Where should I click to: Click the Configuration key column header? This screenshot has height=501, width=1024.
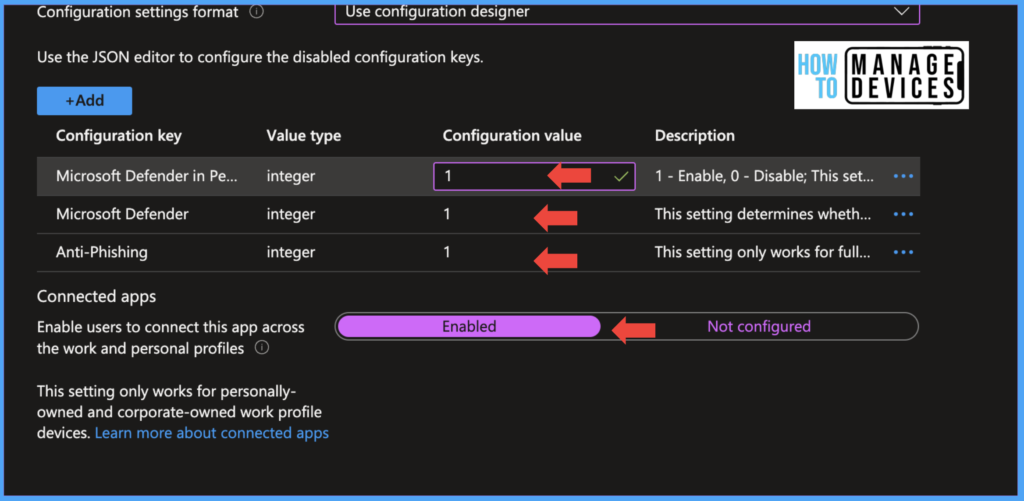coord(119,136)
